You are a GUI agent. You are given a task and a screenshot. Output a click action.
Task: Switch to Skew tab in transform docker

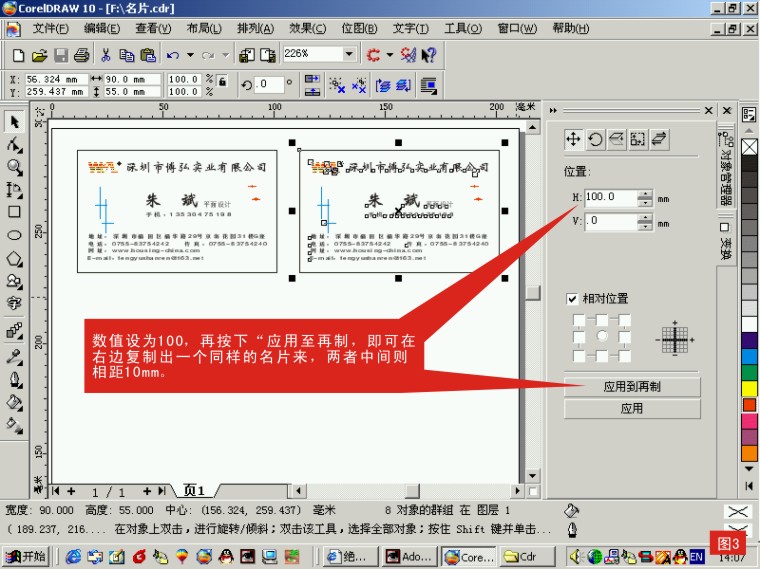tap(659, 140)
